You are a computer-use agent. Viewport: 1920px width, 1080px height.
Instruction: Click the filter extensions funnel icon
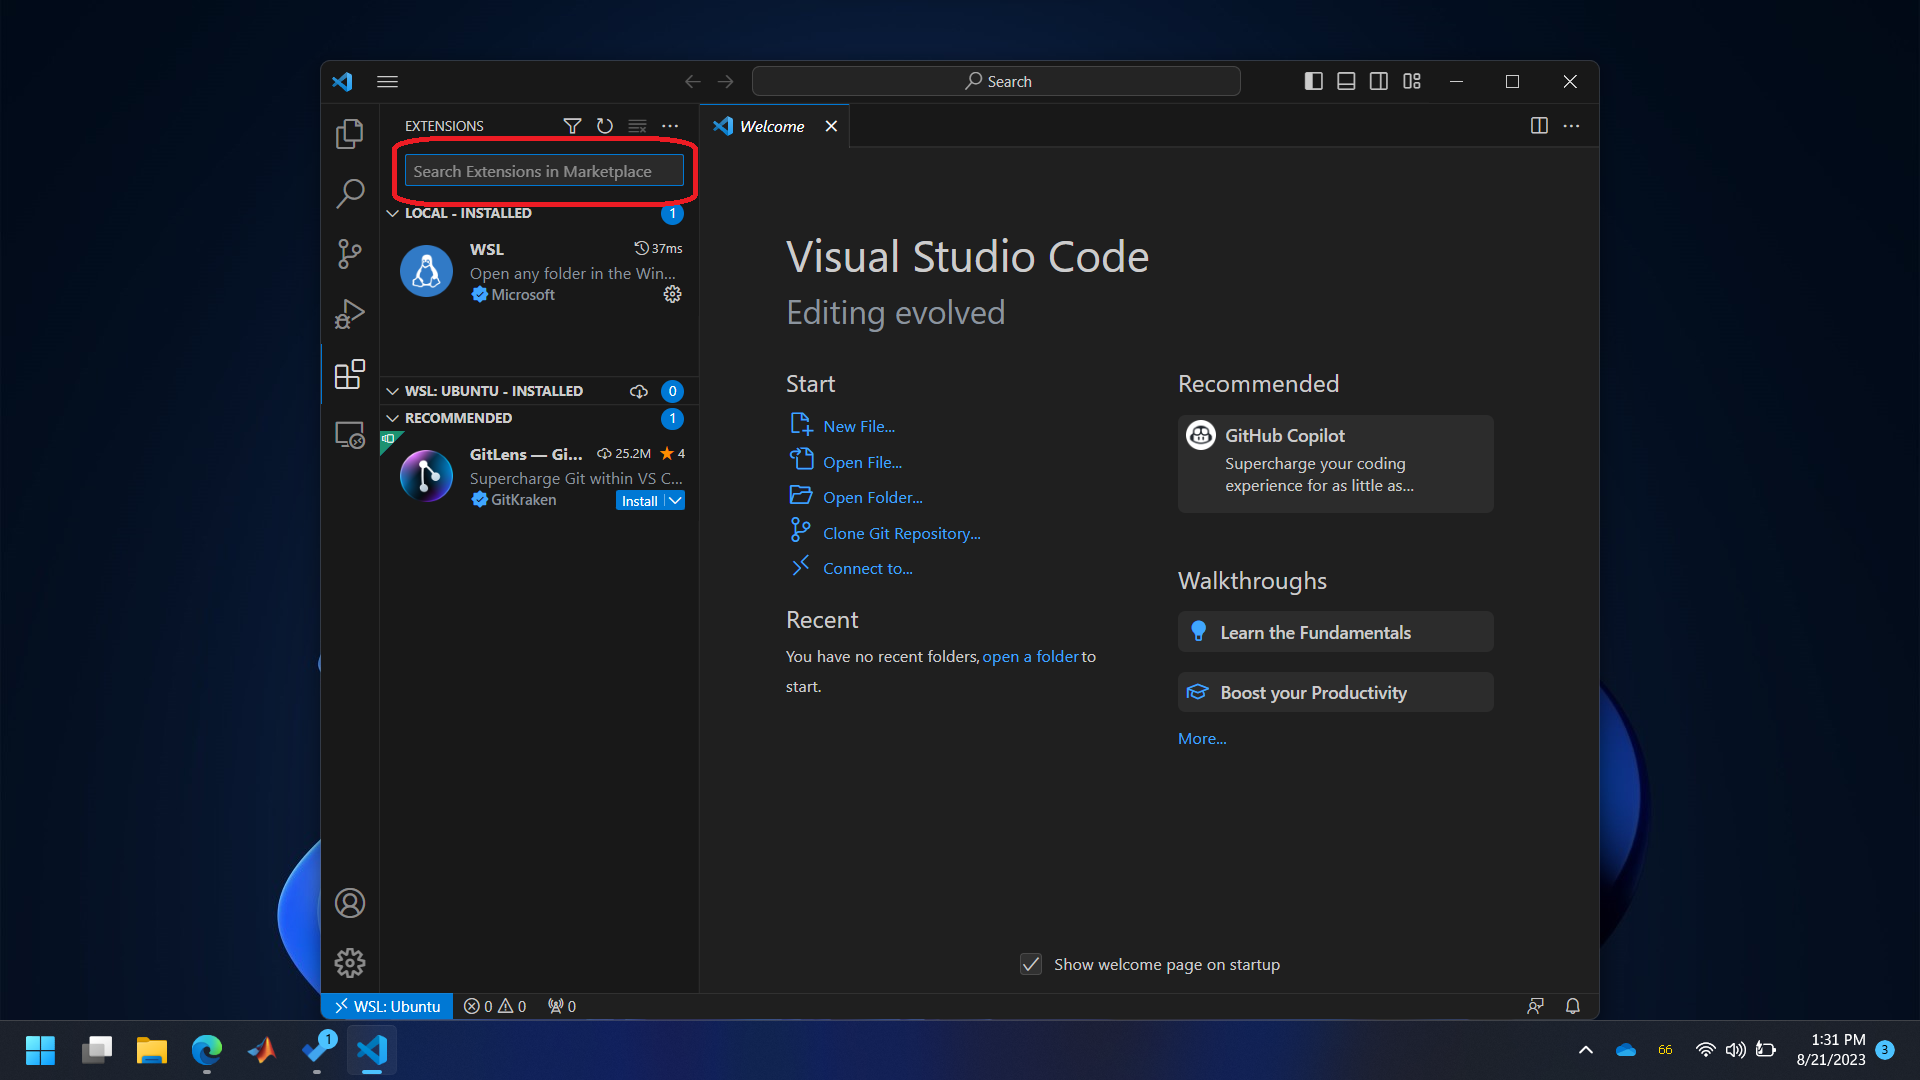pos(572,126)
